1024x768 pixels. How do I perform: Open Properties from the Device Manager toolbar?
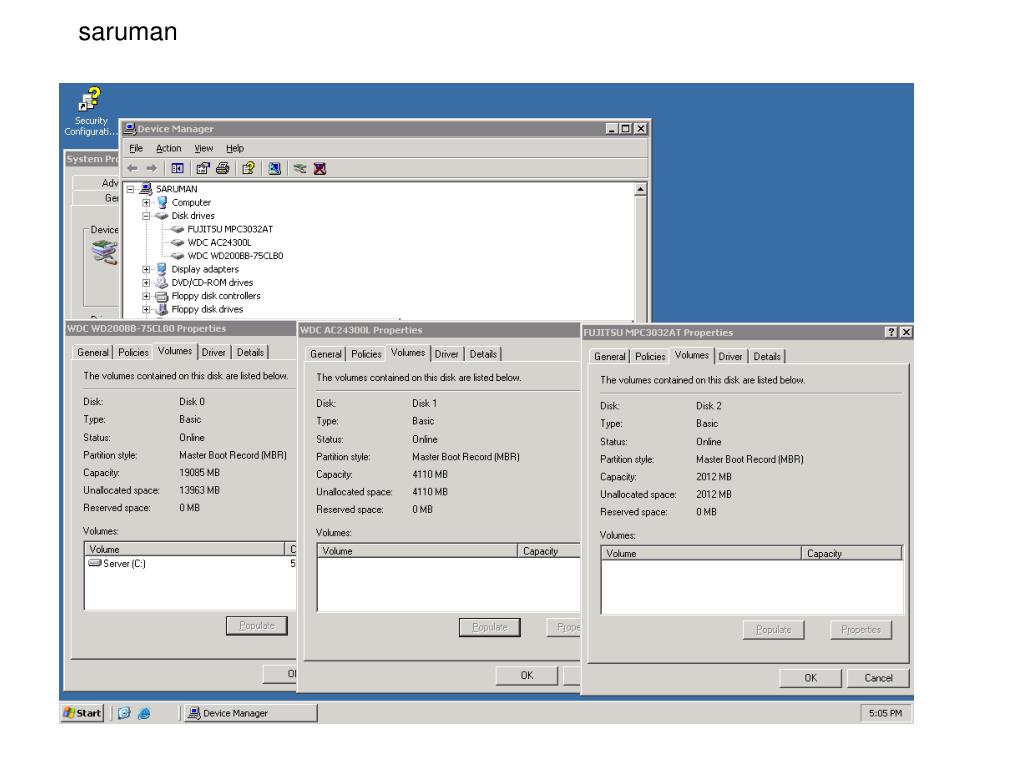[x=202, y=168]
